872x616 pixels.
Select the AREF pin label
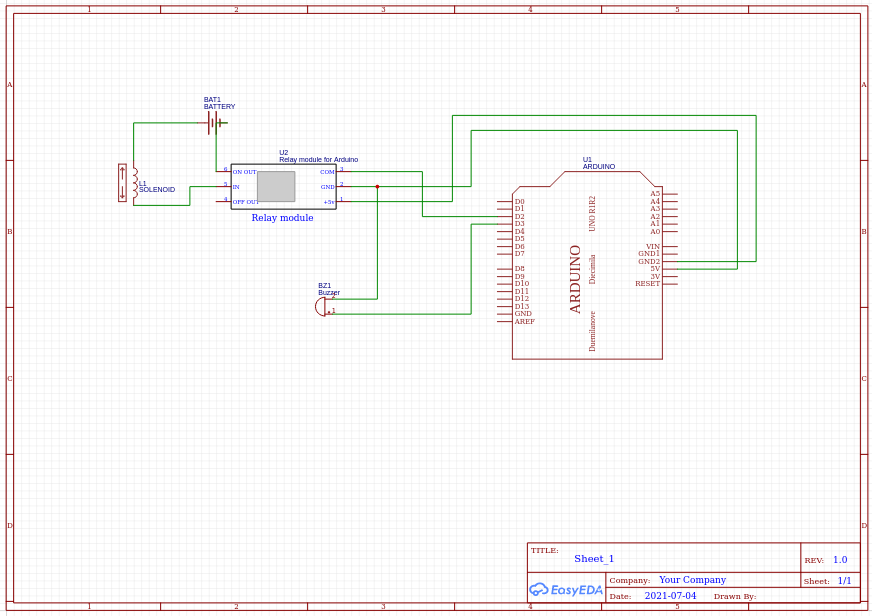point(525,323)
